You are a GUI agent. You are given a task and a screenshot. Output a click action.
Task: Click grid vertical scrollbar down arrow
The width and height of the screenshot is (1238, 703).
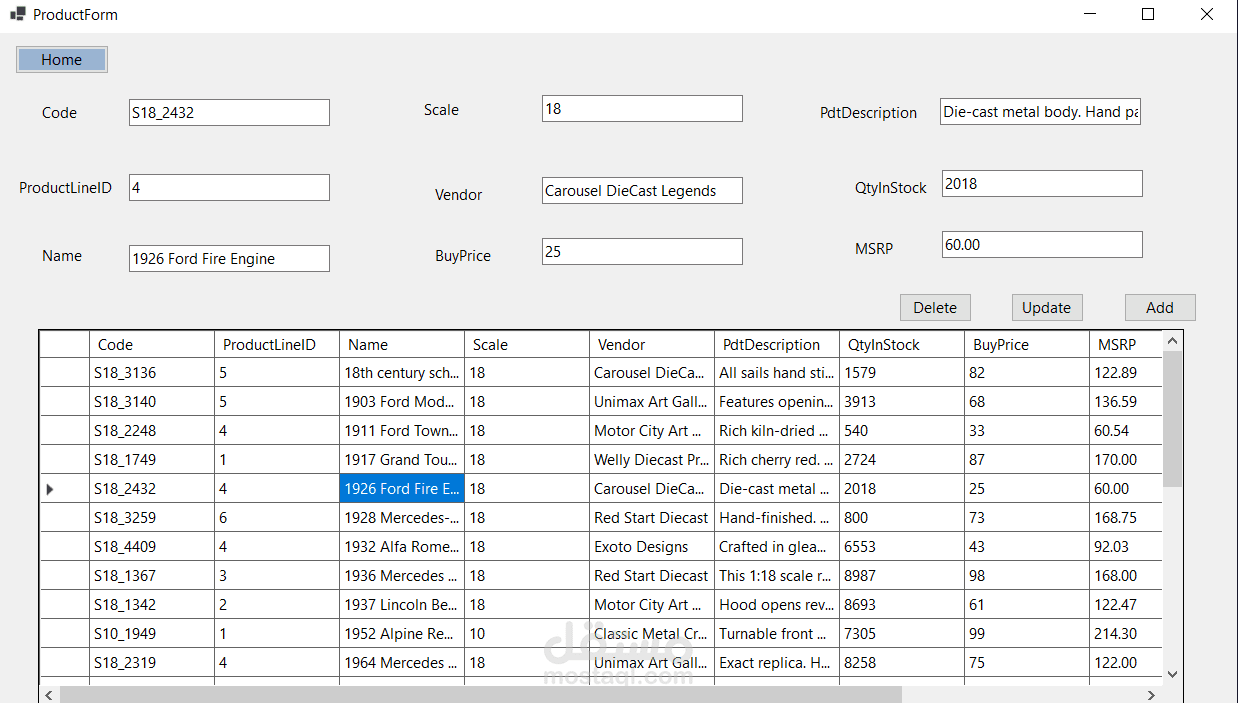tap(1172, 675)
